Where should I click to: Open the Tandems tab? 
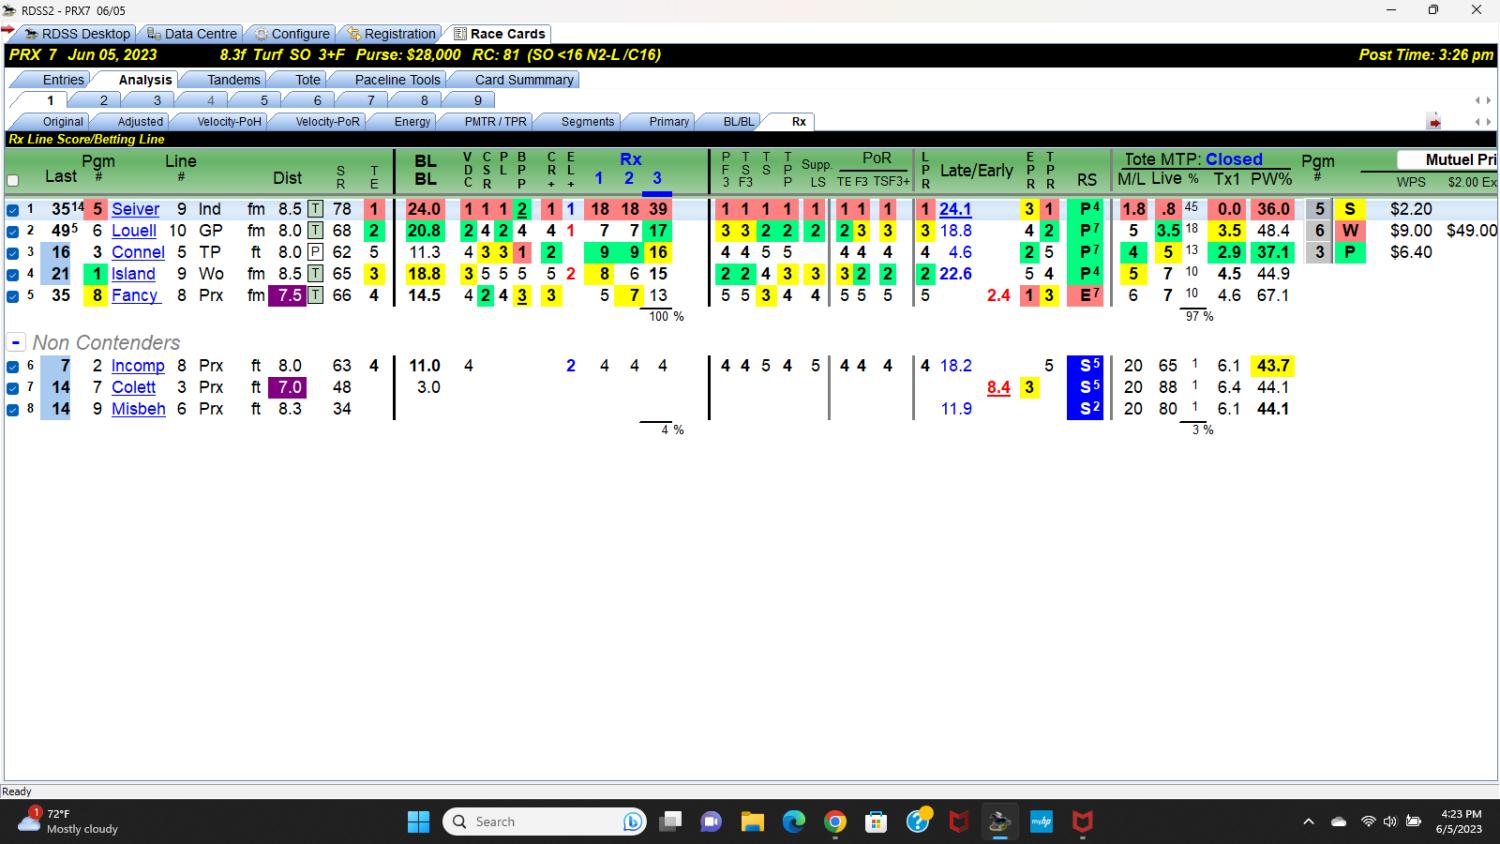point(233,79)
